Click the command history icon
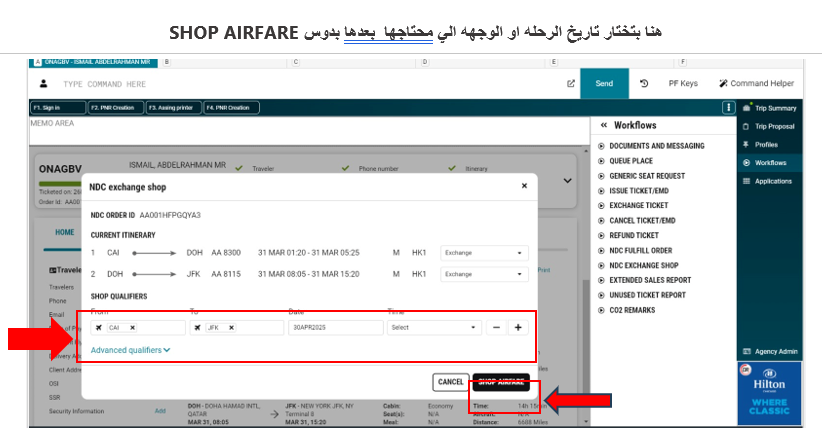822x443 pixels. [644, 83]
